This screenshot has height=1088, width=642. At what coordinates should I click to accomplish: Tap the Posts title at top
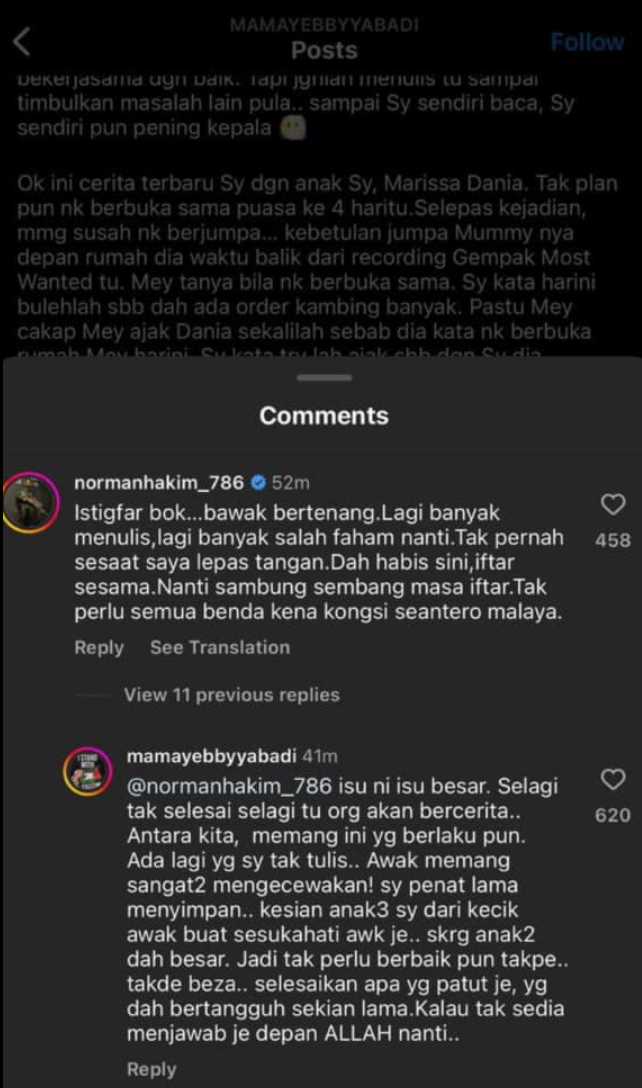click(324, 50)
